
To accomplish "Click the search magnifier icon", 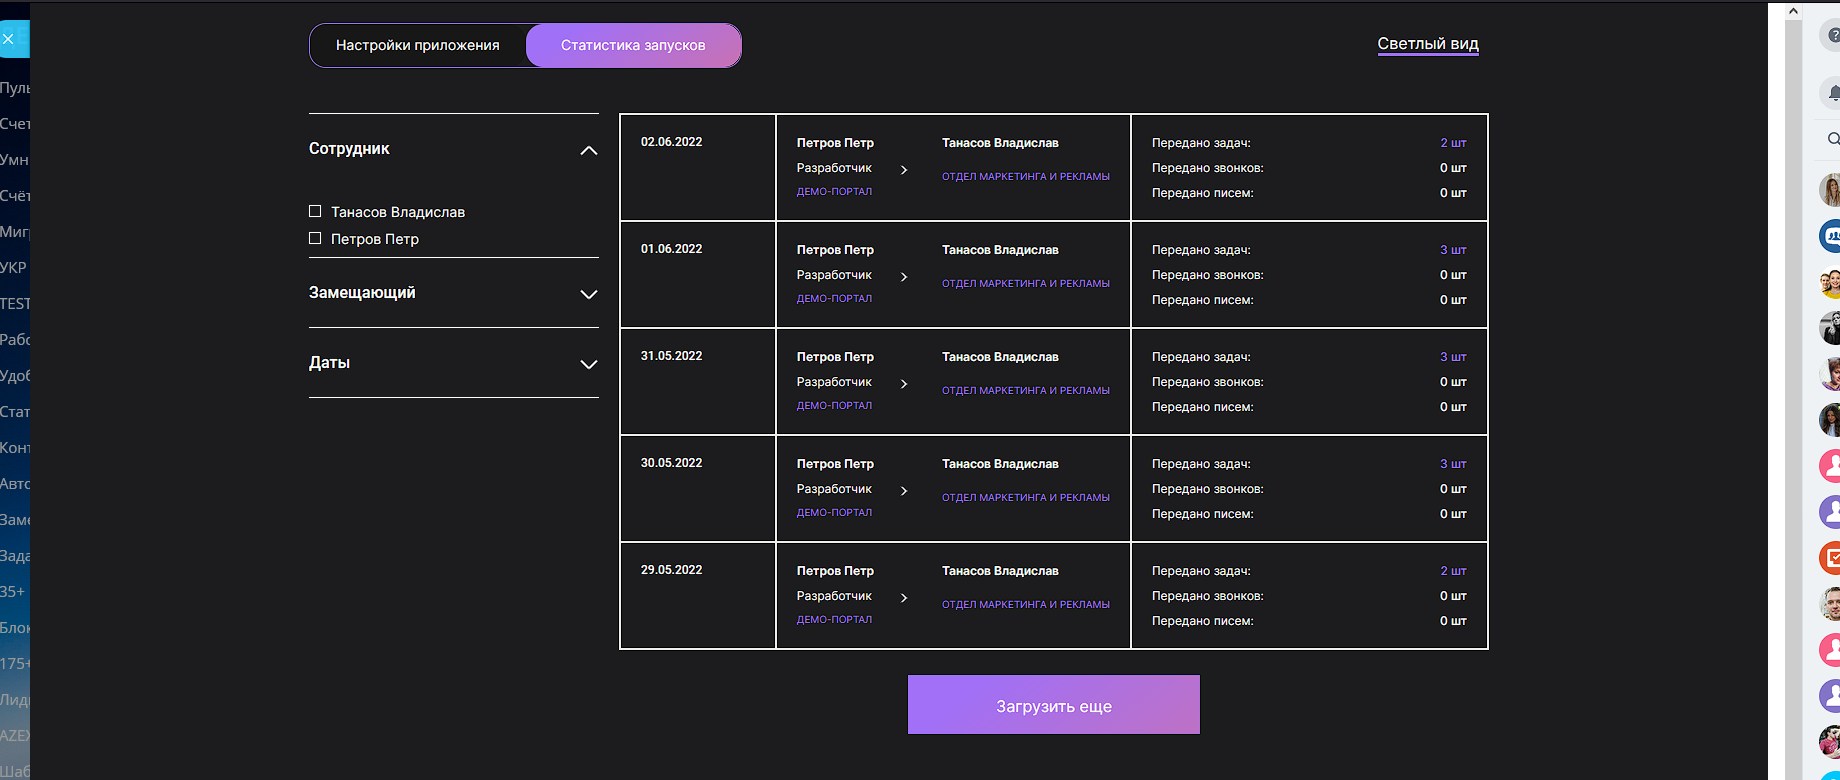I will [x=1832, y=139].
